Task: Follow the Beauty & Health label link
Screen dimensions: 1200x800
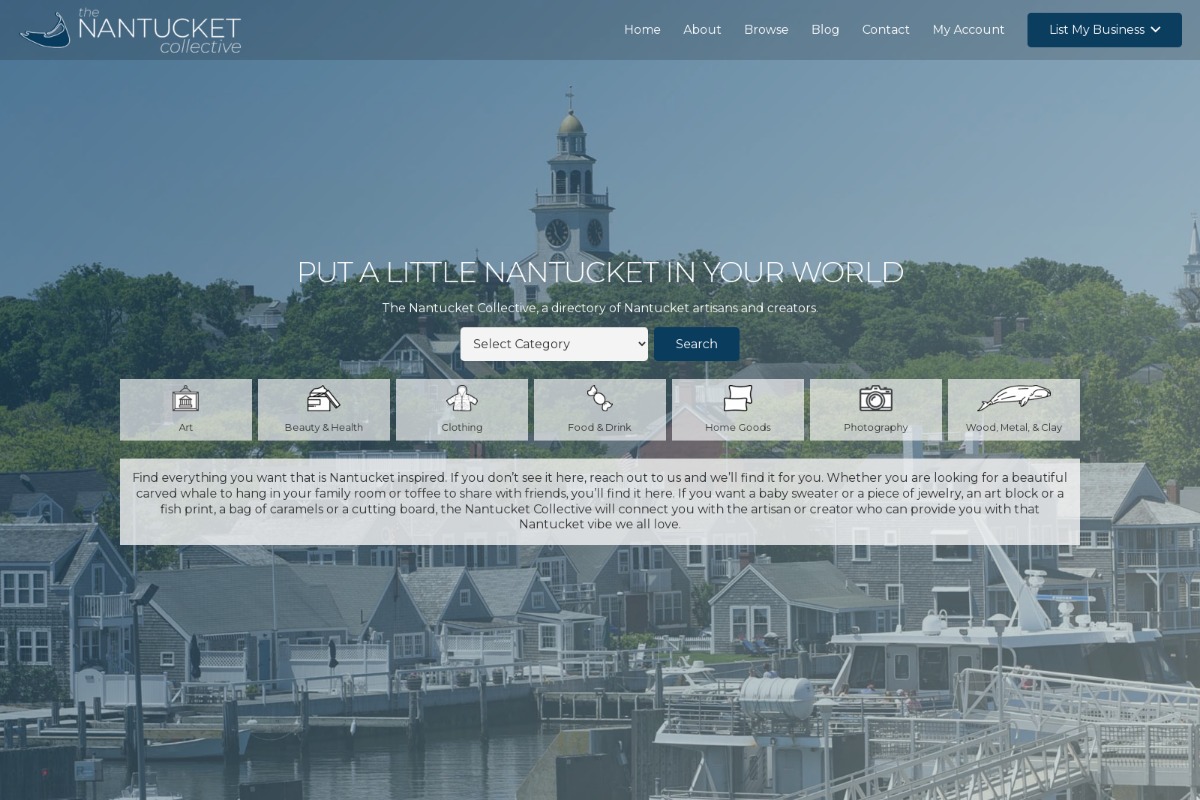Action: coord(324,427)
